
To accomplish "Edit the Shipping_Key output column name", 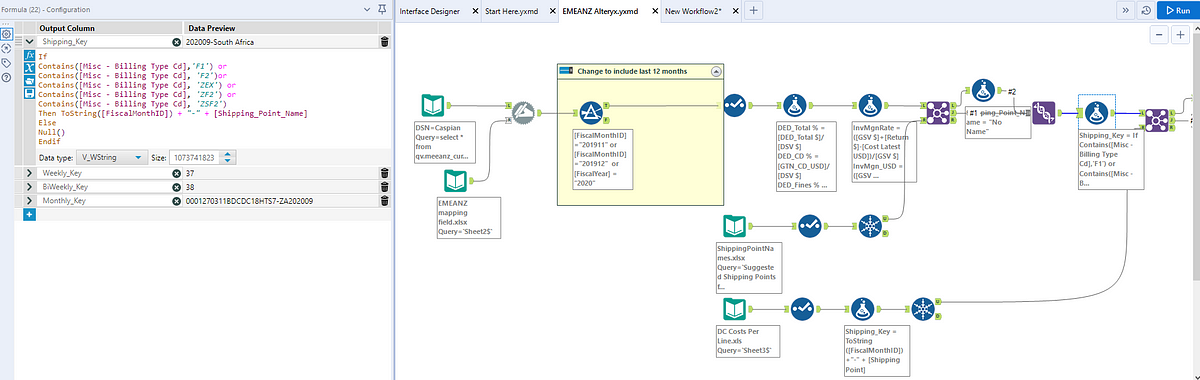I will pos(105,42).
